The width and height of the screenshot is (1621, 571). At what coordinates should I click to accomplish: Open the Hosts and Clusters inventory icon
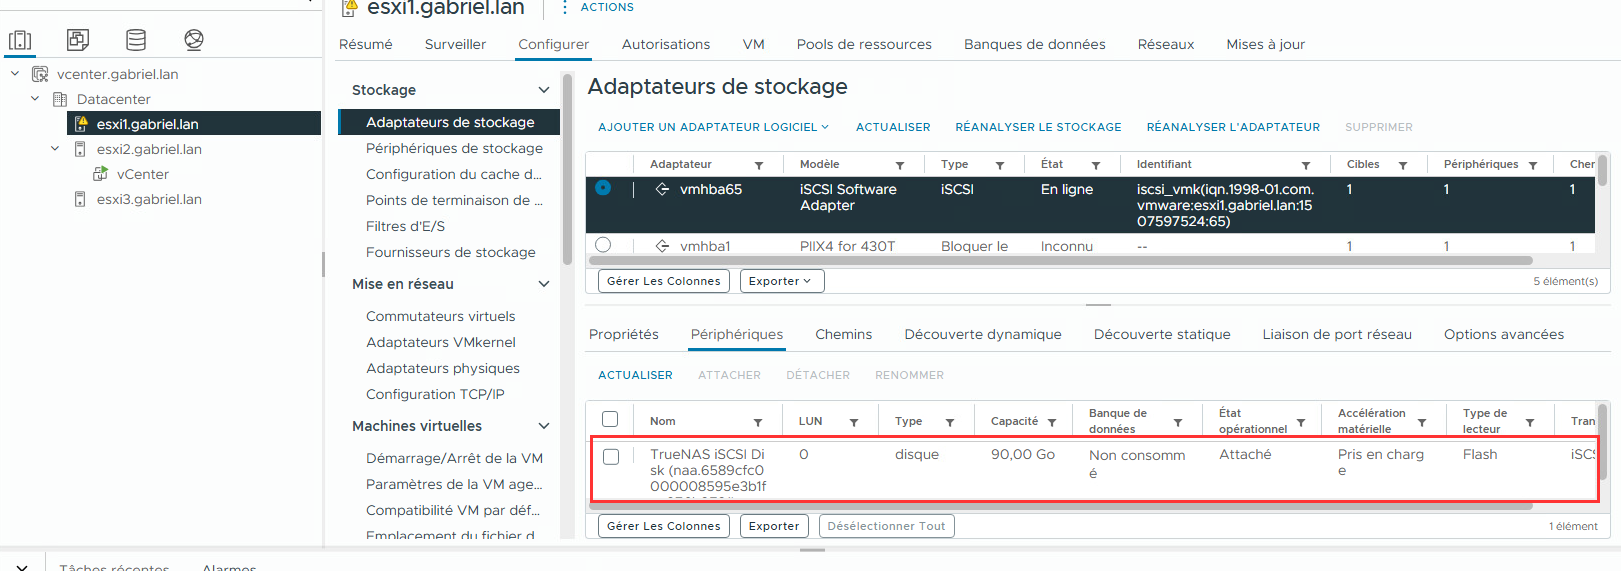point(20,40)
